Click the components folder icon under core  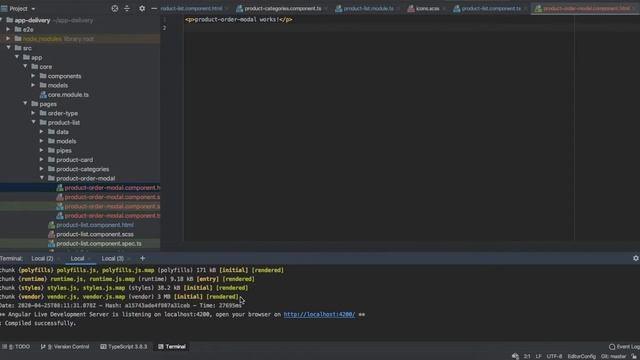click(x=43, y=76)
